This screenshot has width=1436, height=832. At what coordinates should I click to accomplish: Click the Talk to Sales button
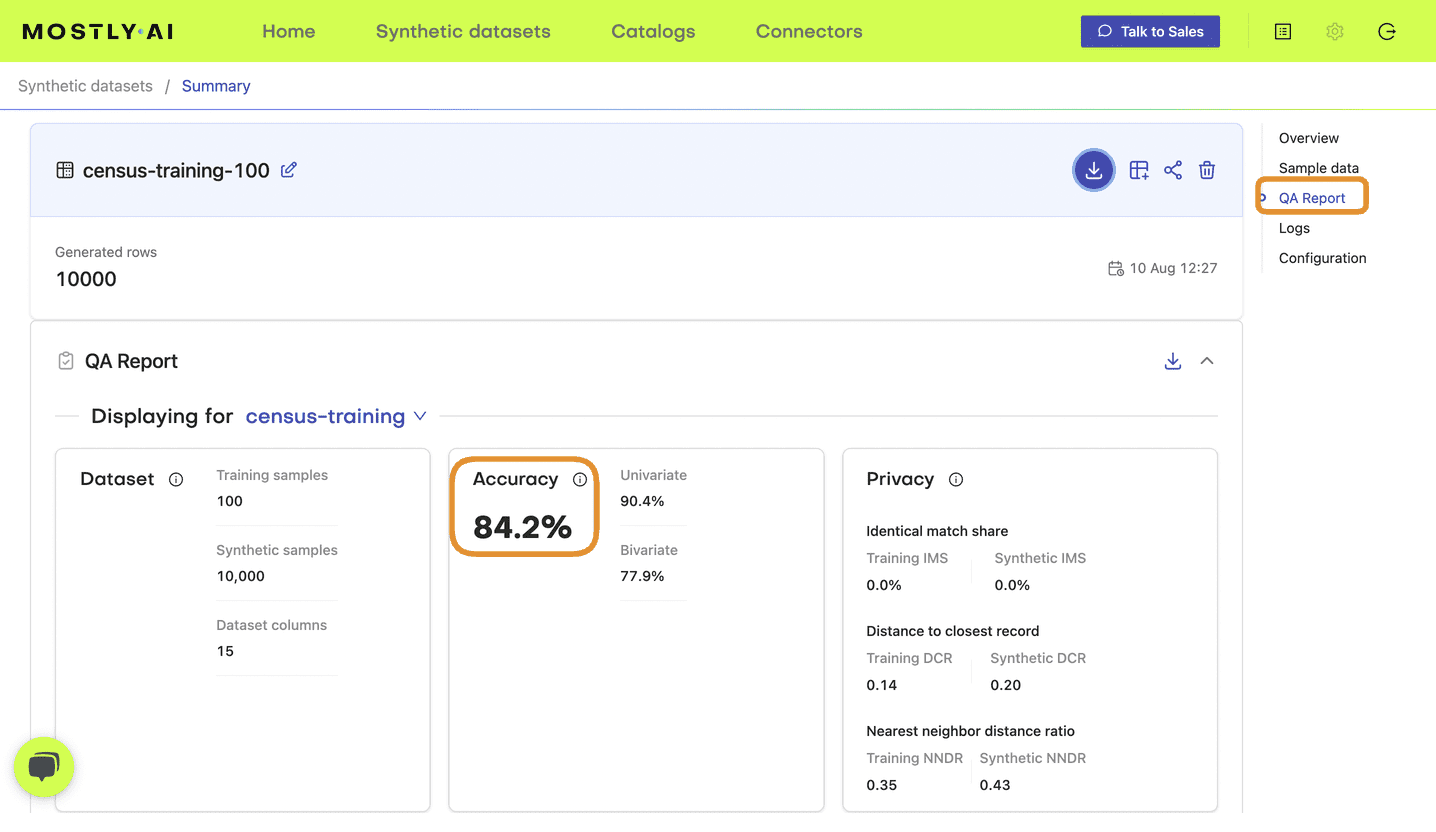tap(1150, 31)
